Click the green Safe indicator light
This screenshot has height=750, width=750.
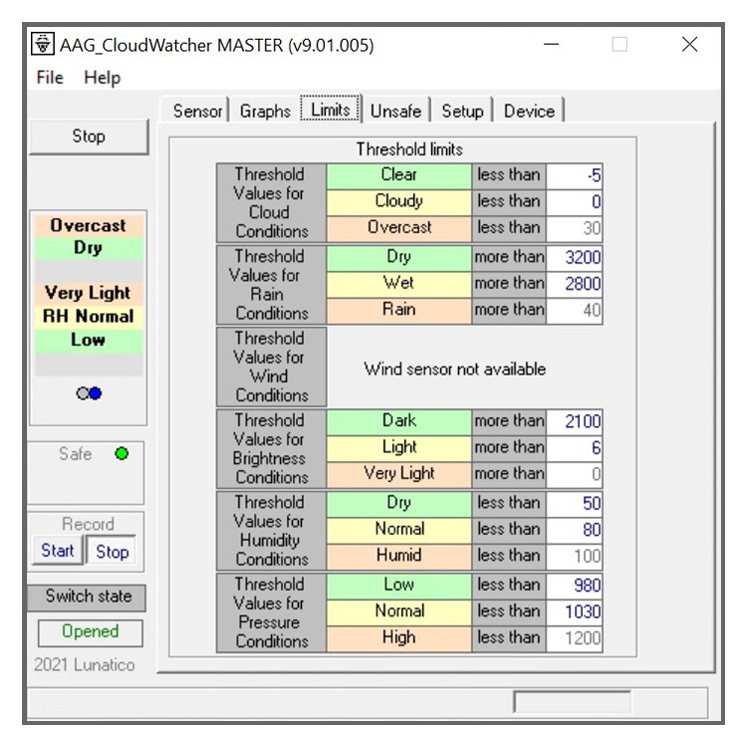point(122,453)
